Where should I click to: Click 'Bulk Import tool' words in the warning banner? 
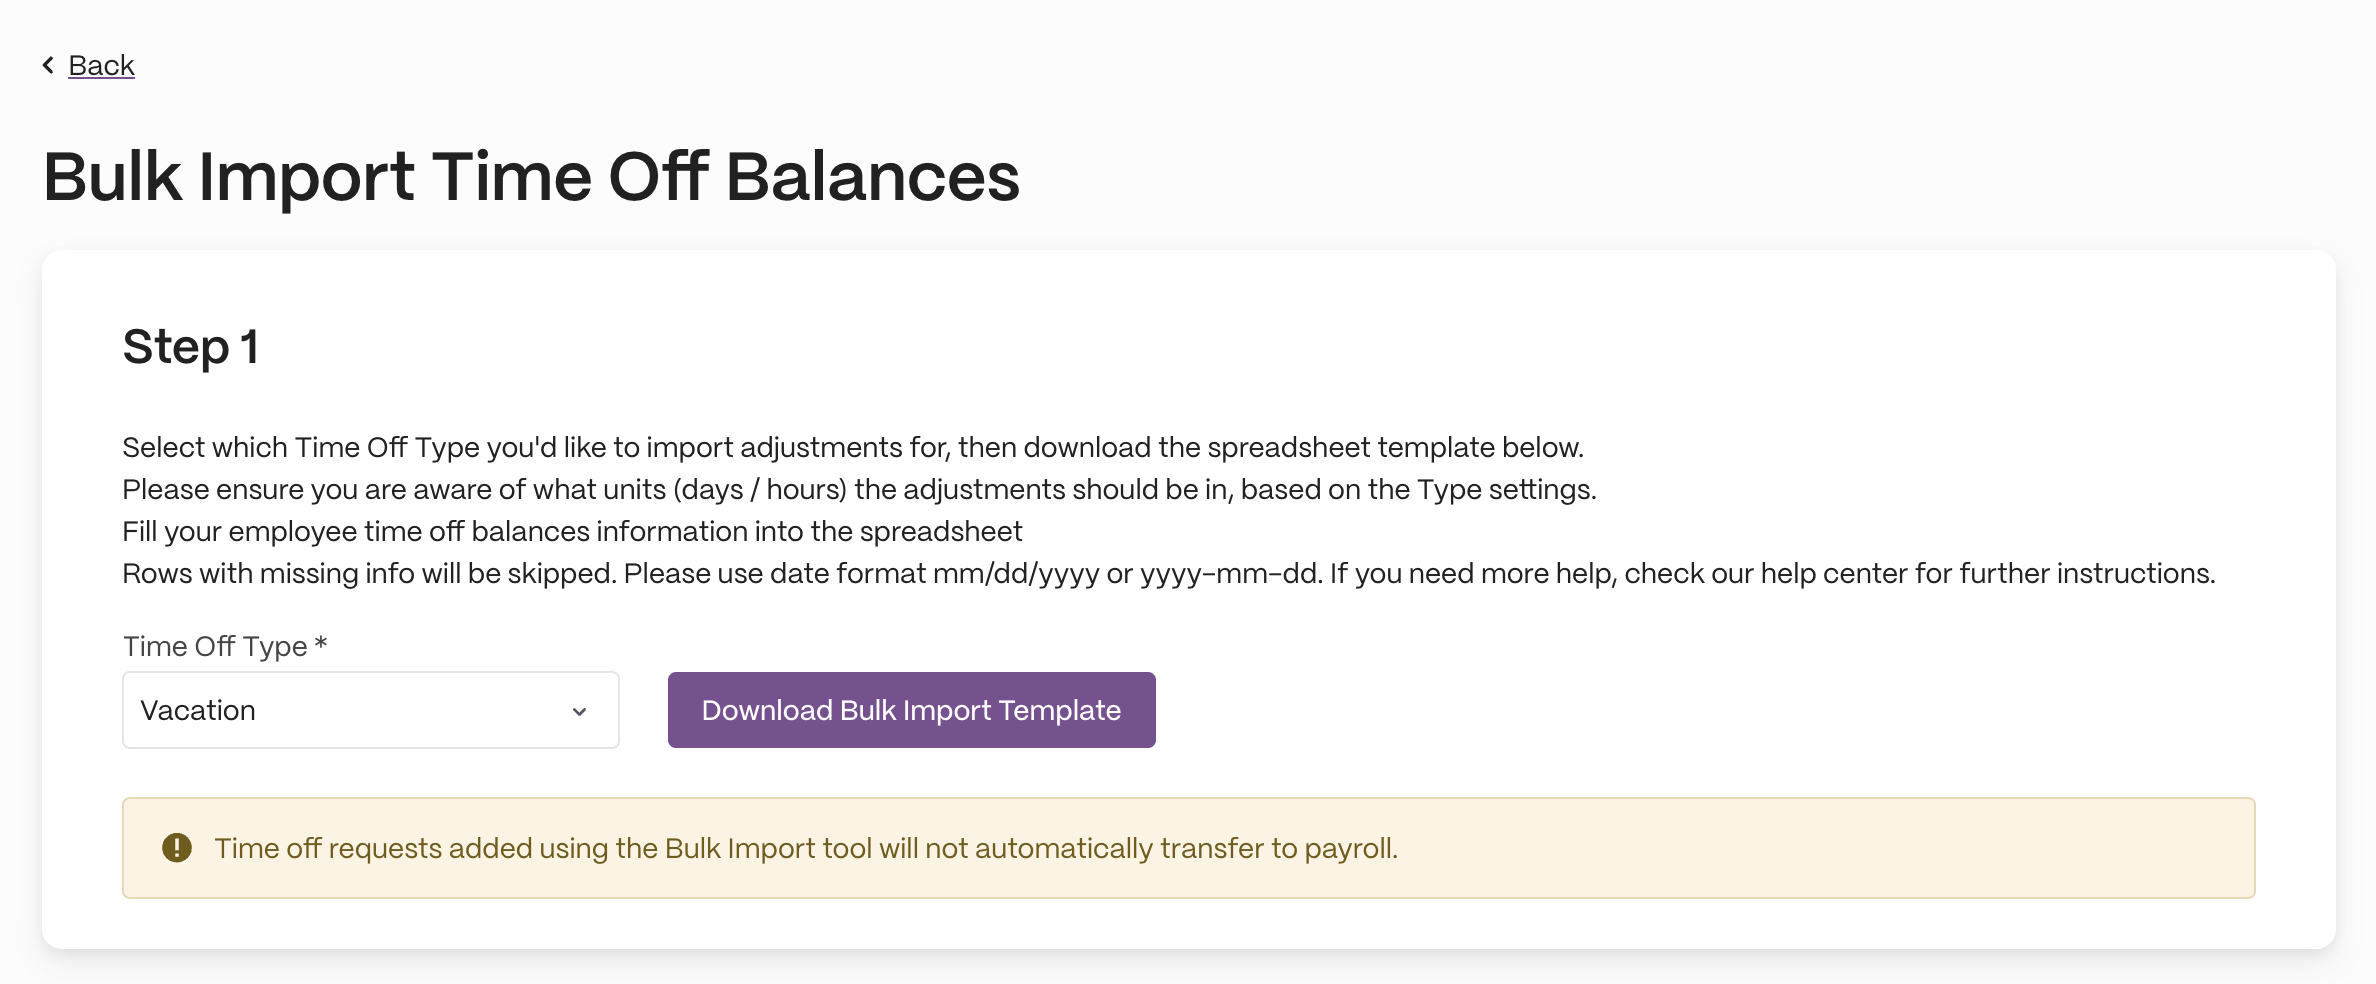point(768,848)
